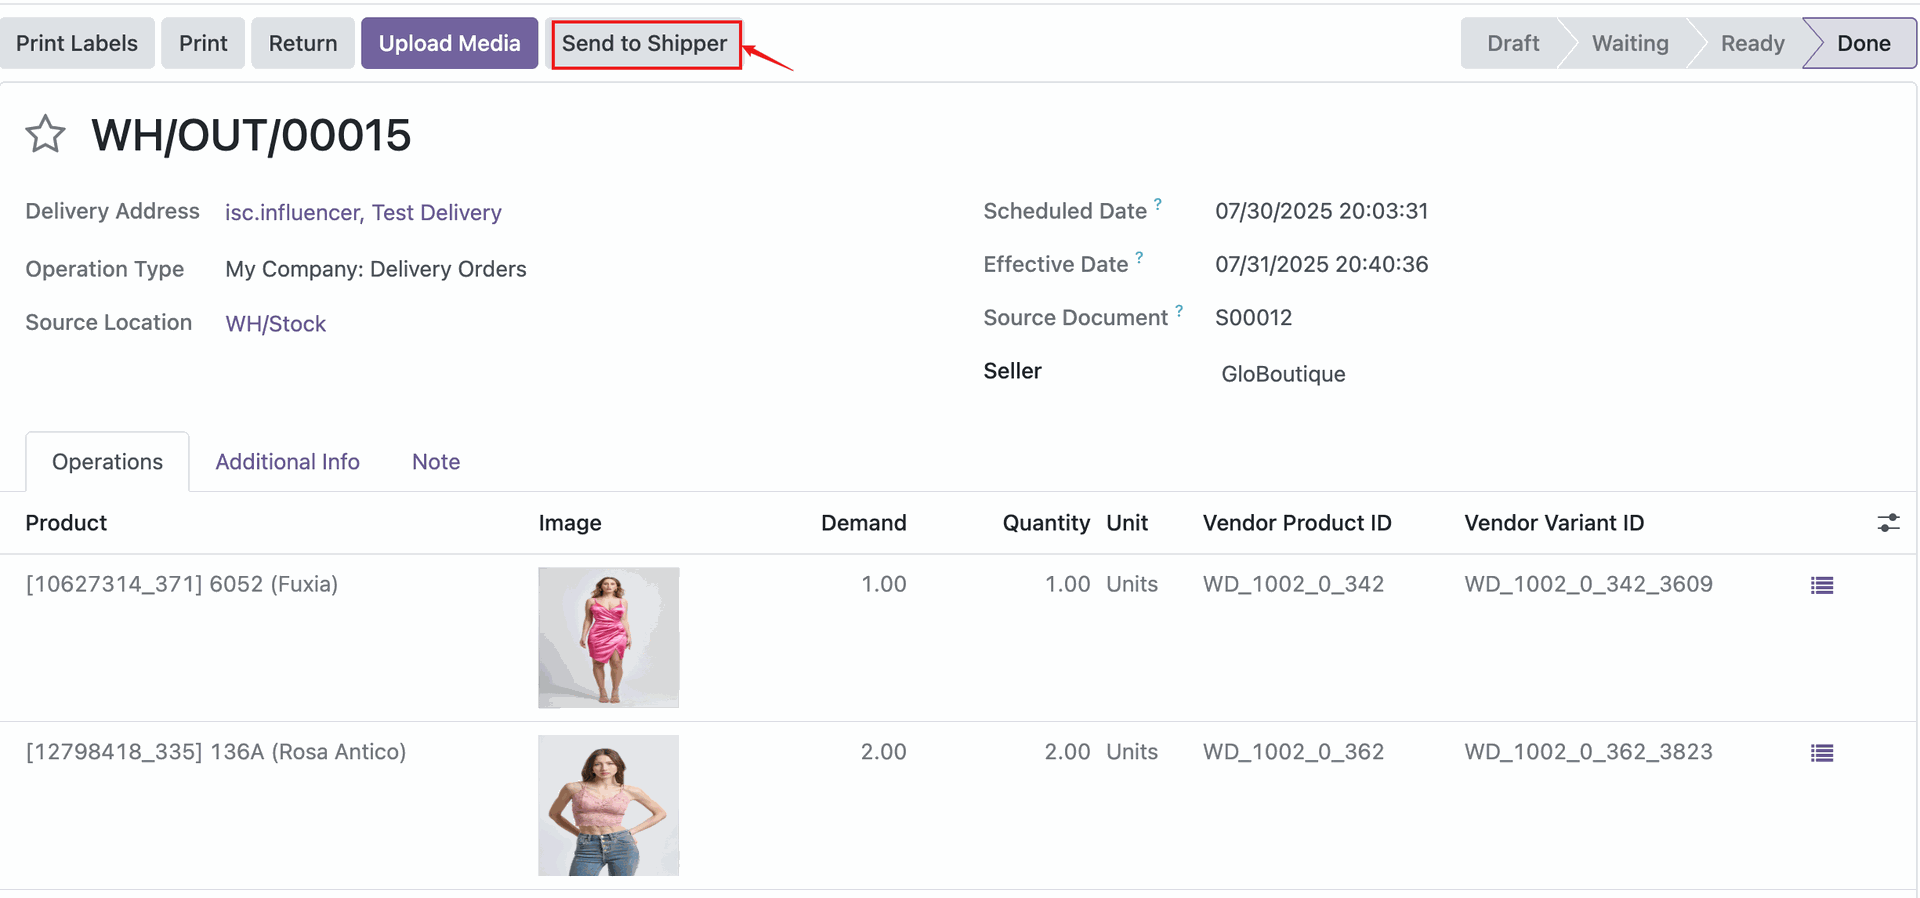Mark WH/OUT/00015 as favorite with star

45,134
